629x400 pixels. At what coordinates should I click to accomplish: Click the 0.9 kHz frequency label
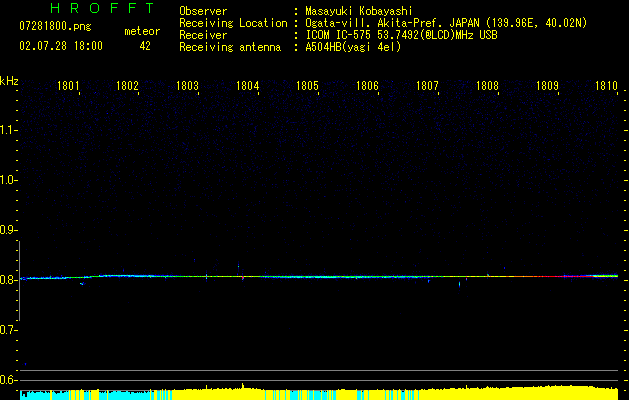click(x=8, y=230)
